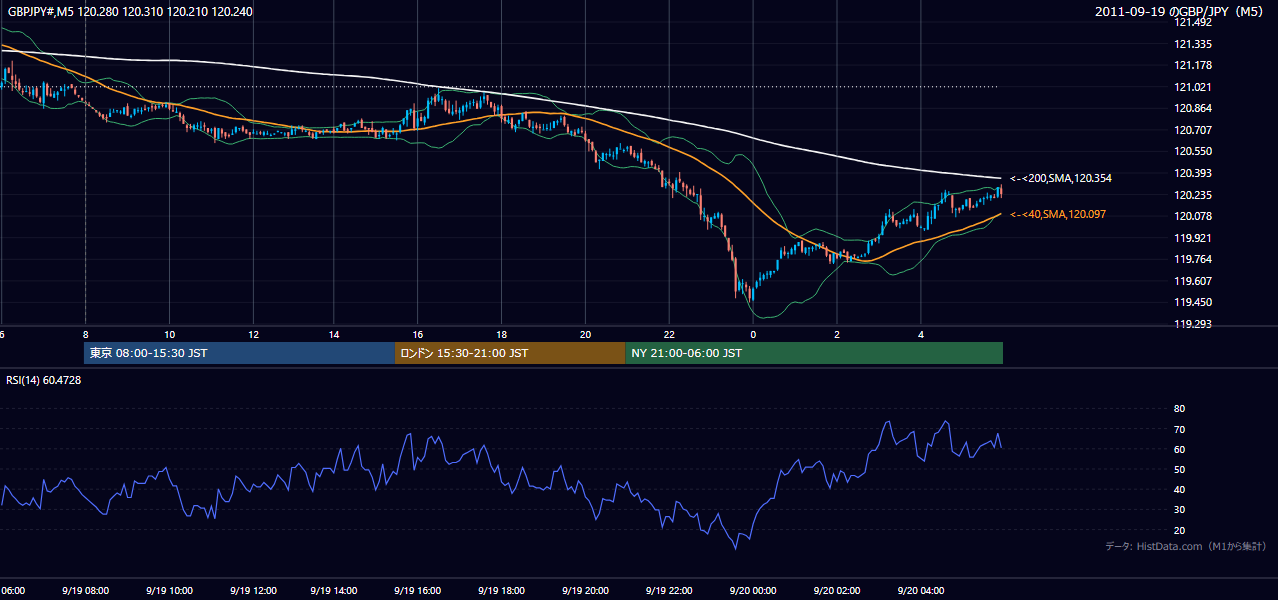Click the HistData.com data source credit
Screen dimensions: 1278x600
tap(1185, 546)
